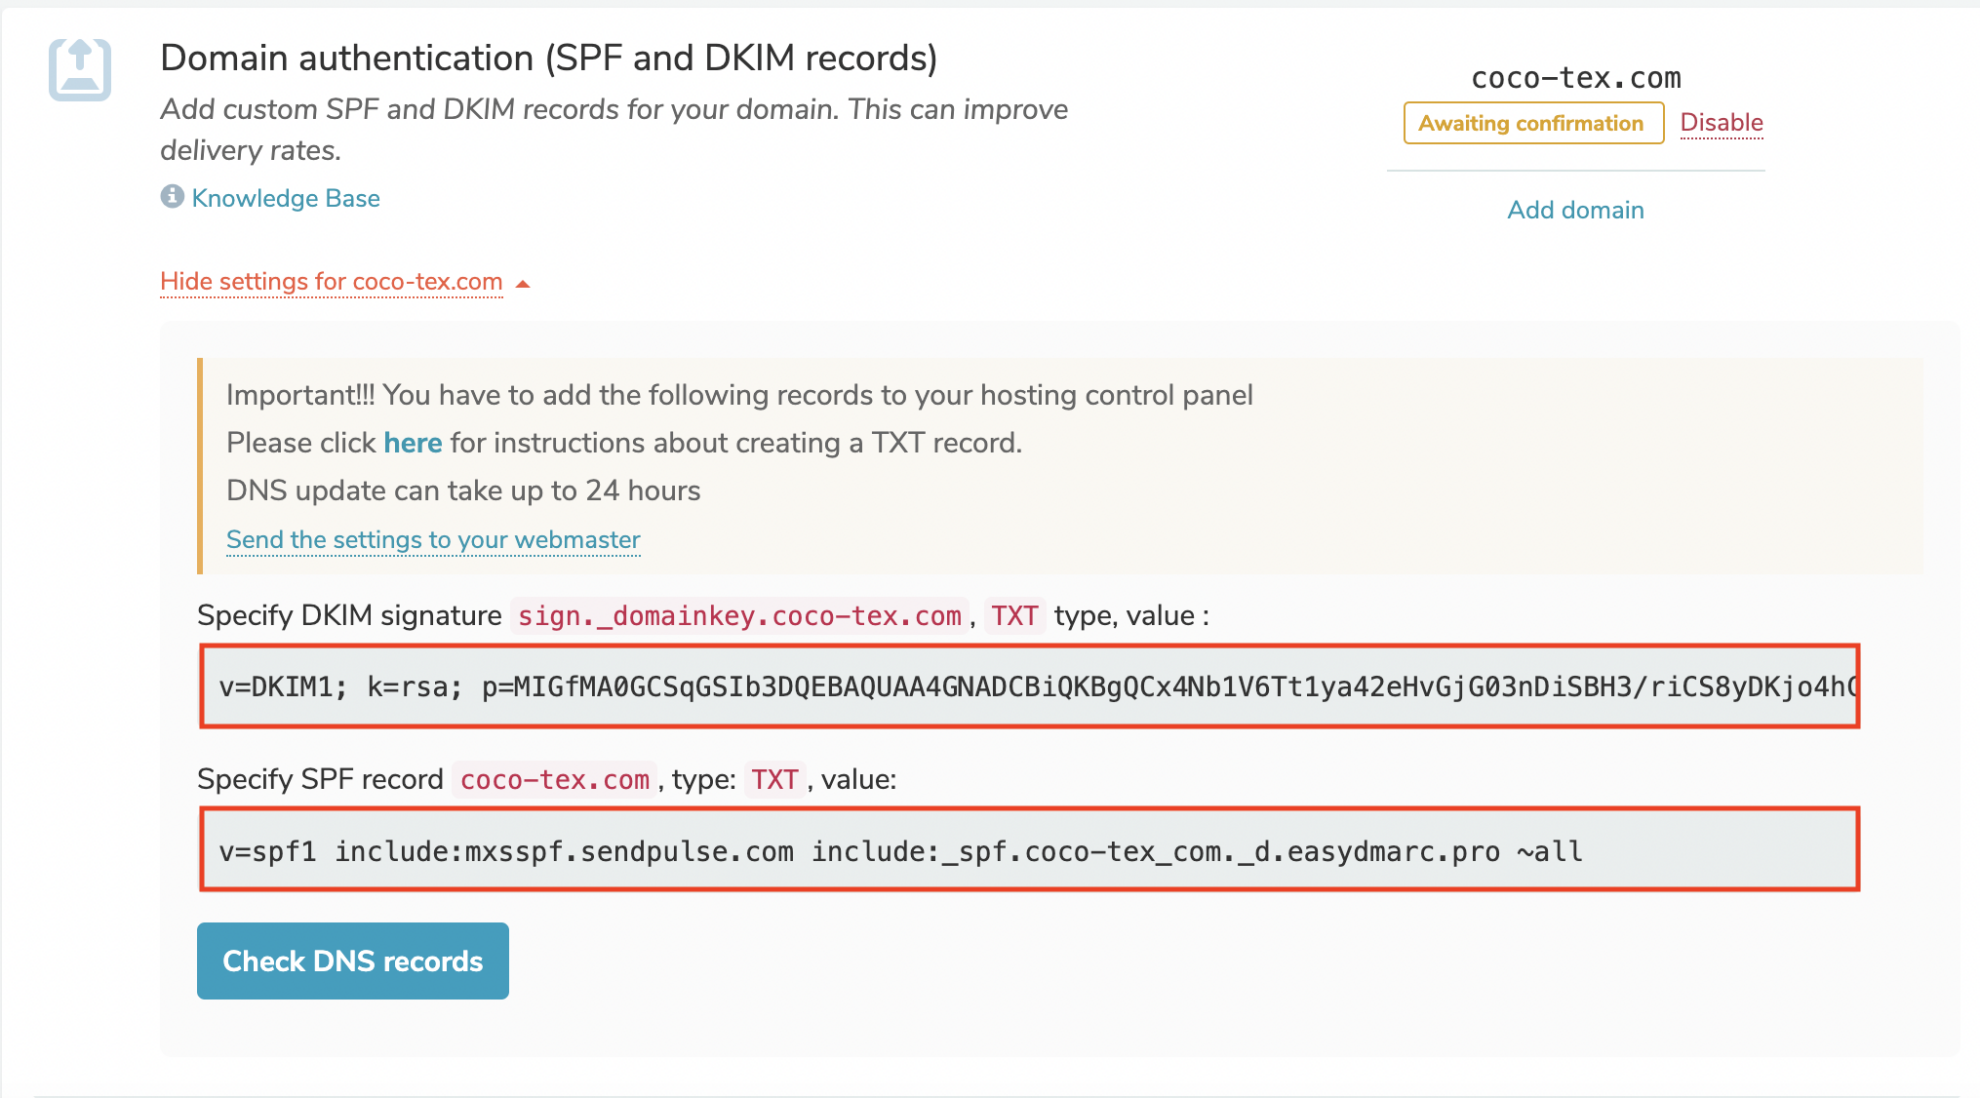The width and height of the screenshot is (1980, 1098).
Task: Click the TXT type chip beside DKIM signature
Action: coord(1014,615)
